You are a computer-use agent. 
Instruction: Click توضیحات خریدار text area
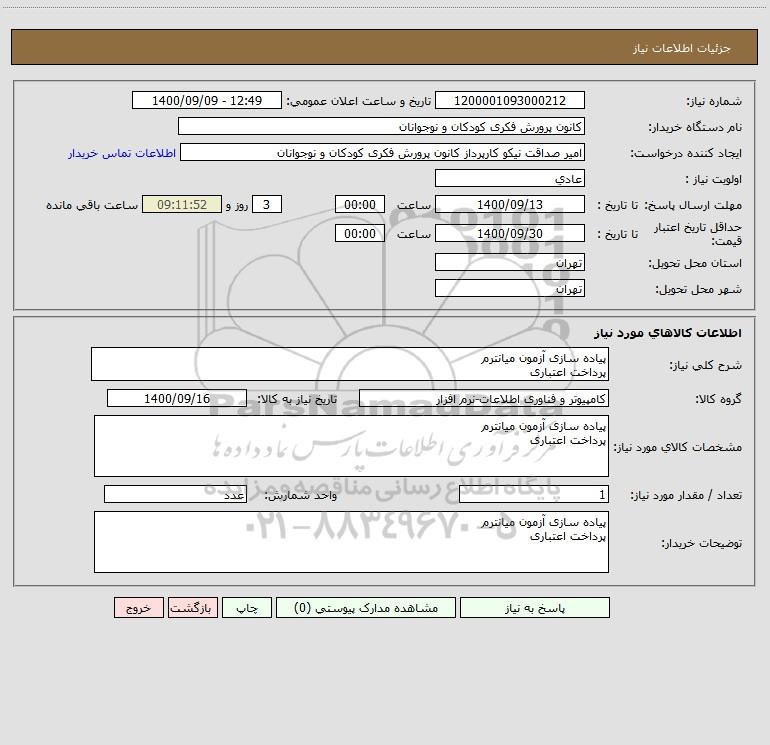click(x=351, y=542)
